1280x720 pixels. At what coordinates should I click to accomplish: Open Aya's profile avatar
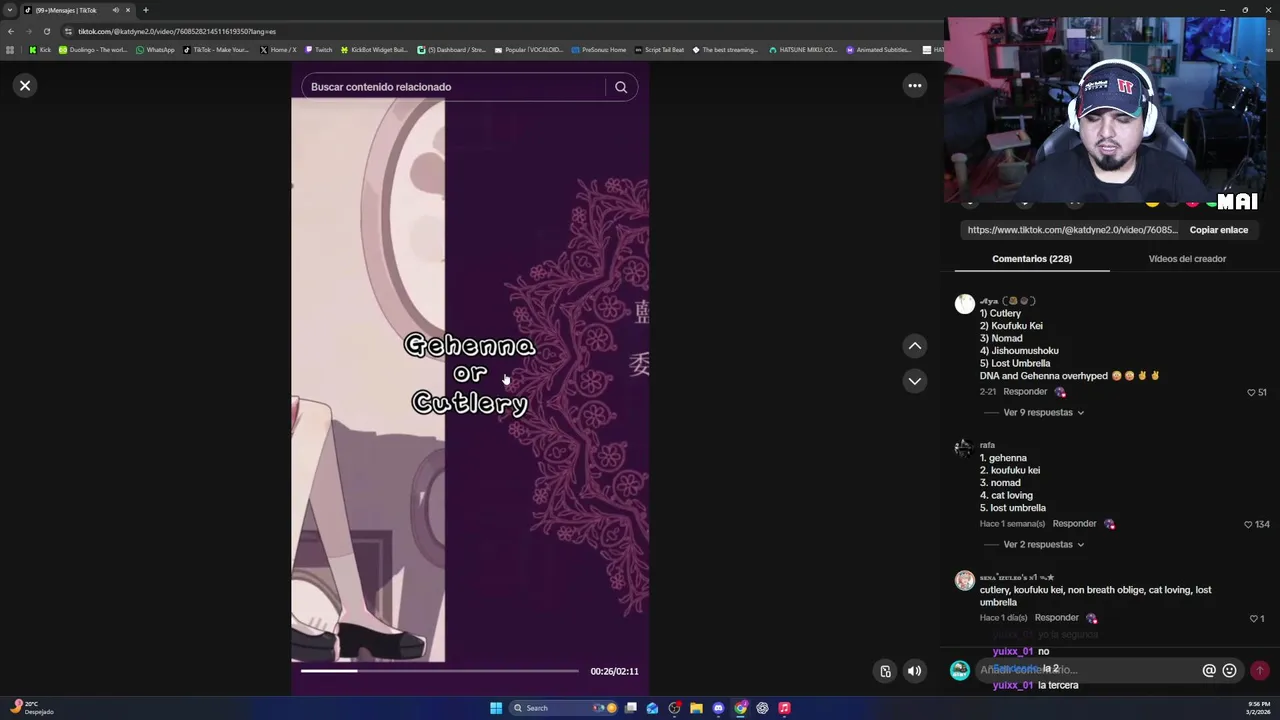[x=965, y=304]
